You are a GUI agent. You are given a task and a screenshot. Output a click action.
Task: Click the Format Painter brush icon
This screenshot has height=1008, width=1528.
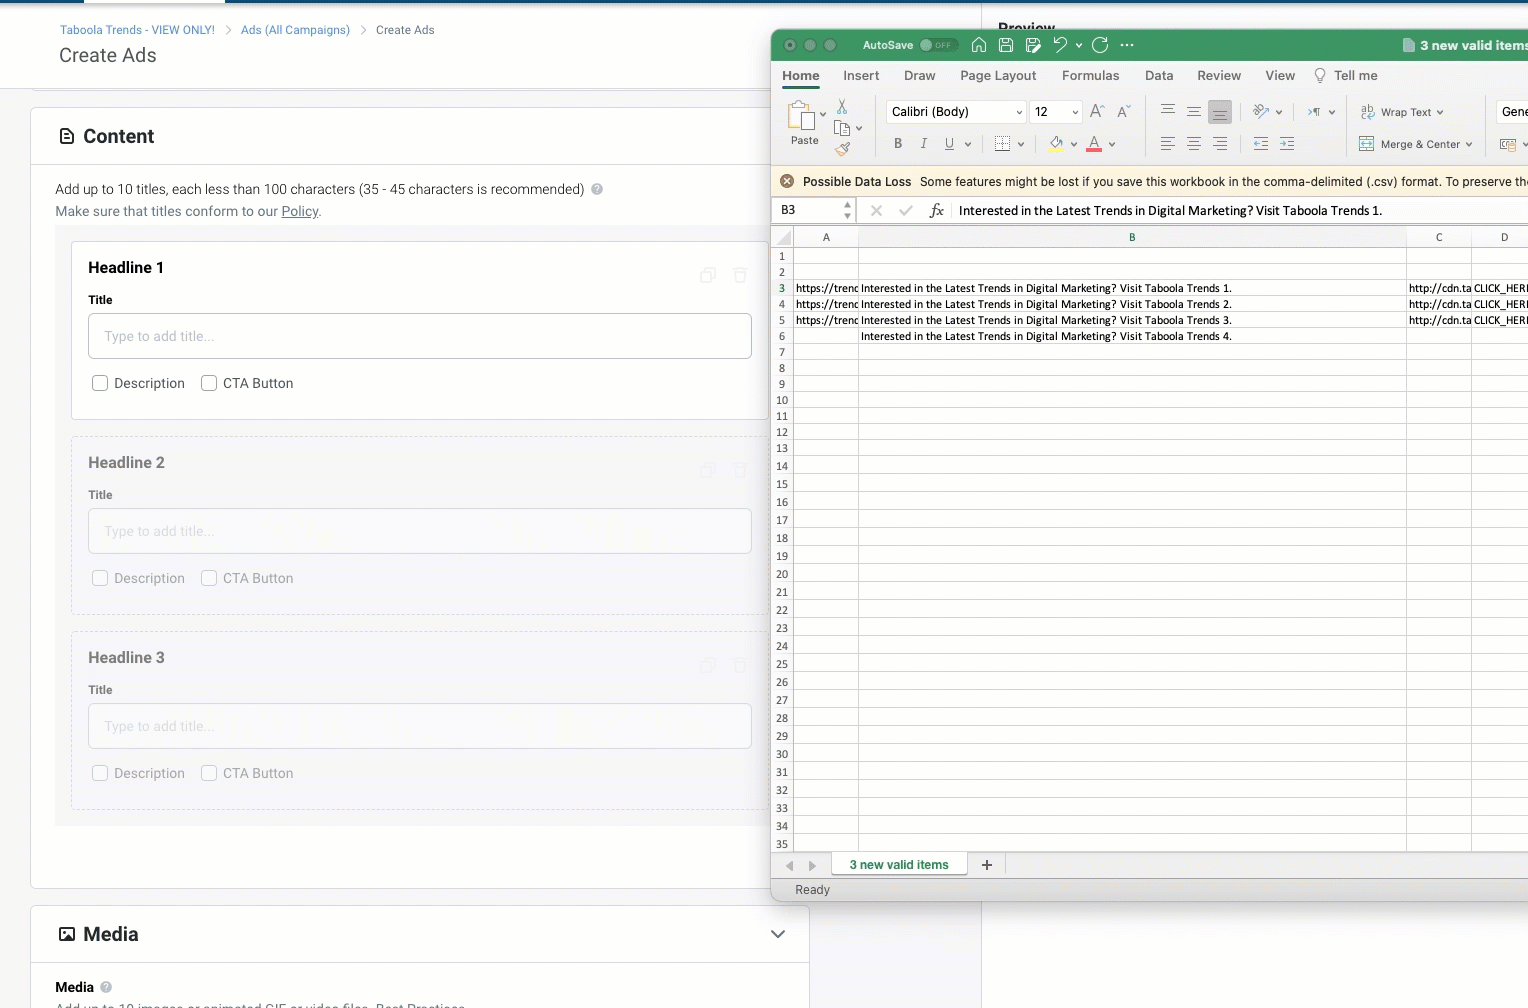tap(843, 149)
